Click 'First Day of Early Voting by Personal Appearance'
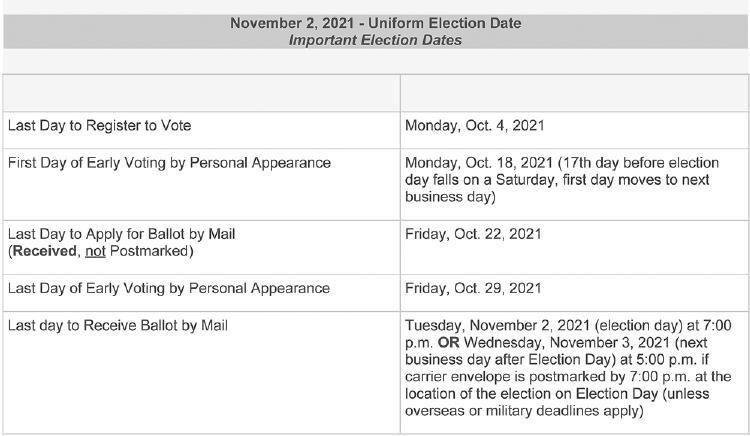The image size is (750, 436). click(x=169, y=163)
